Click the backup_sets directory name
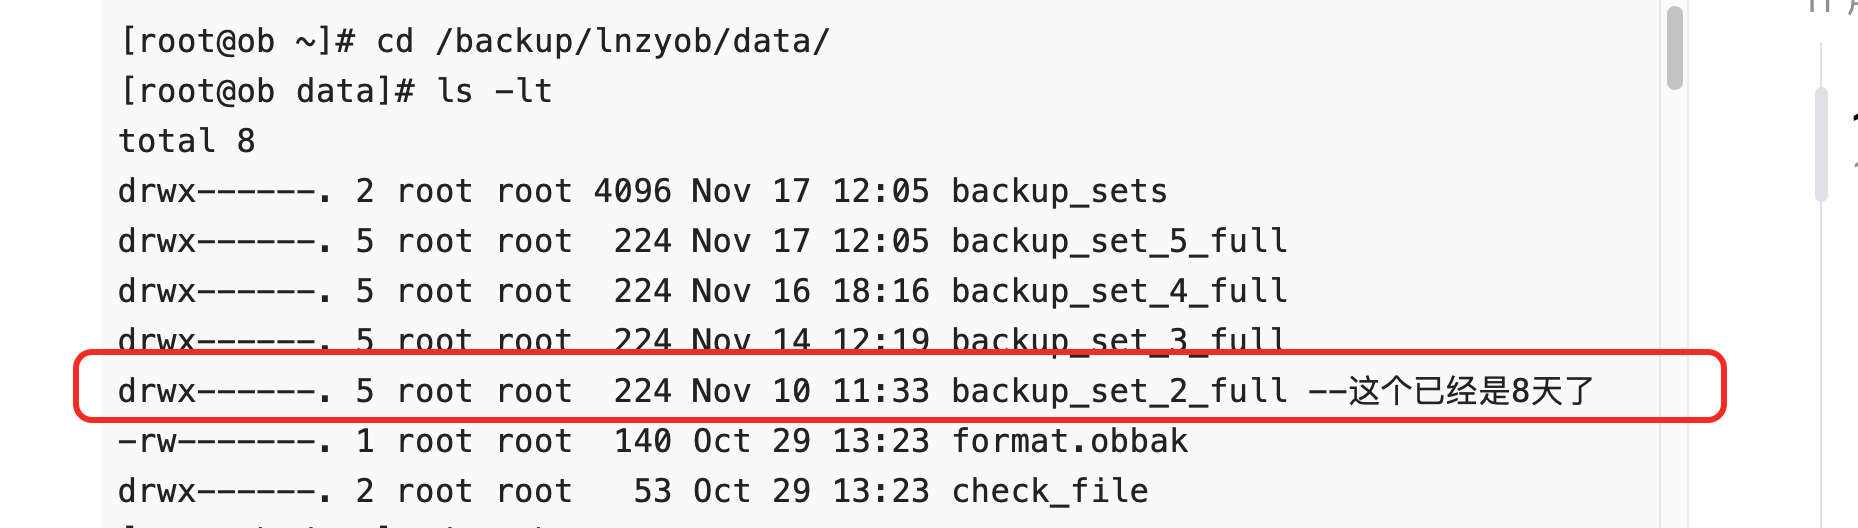 pyautogui.click(x=1059, y=191)
